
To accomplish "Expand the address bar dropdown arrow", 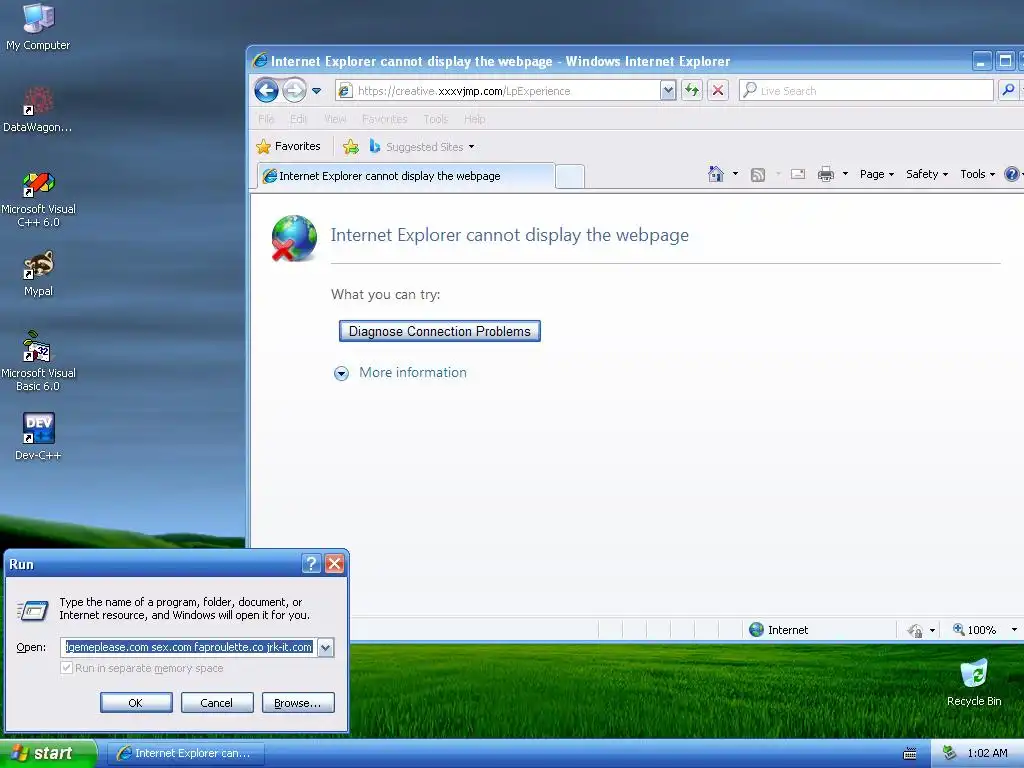I will tap(667, 91).
